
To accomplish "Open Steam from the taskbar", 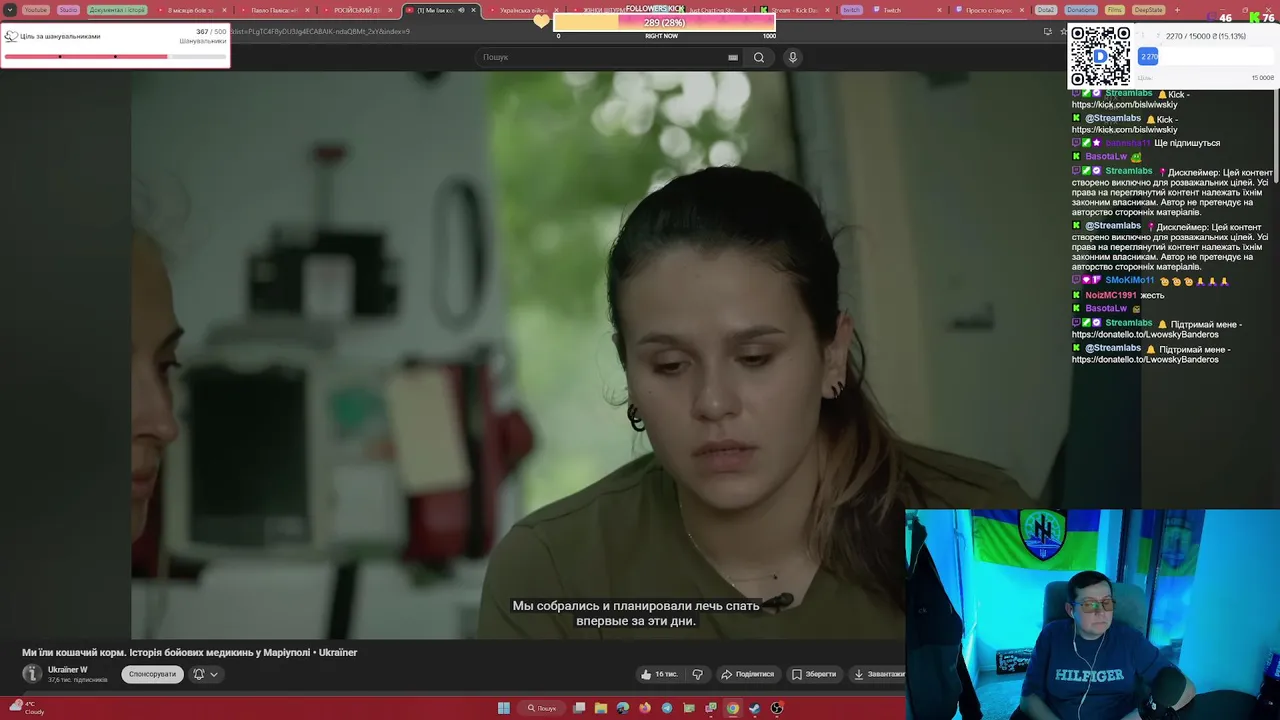I will click(x=755, y=708).
